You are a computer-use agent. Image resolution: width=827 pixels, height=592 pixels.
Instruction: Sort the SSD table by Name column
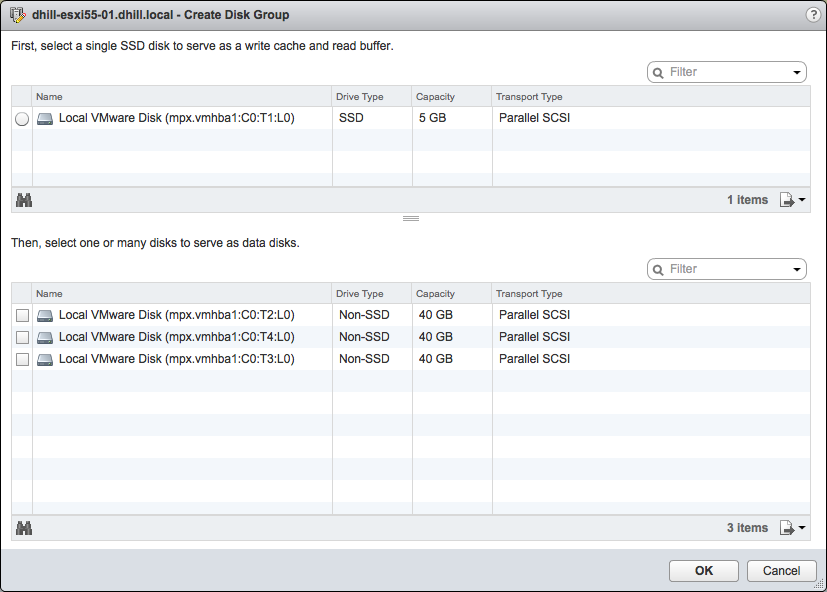point(182,97)
